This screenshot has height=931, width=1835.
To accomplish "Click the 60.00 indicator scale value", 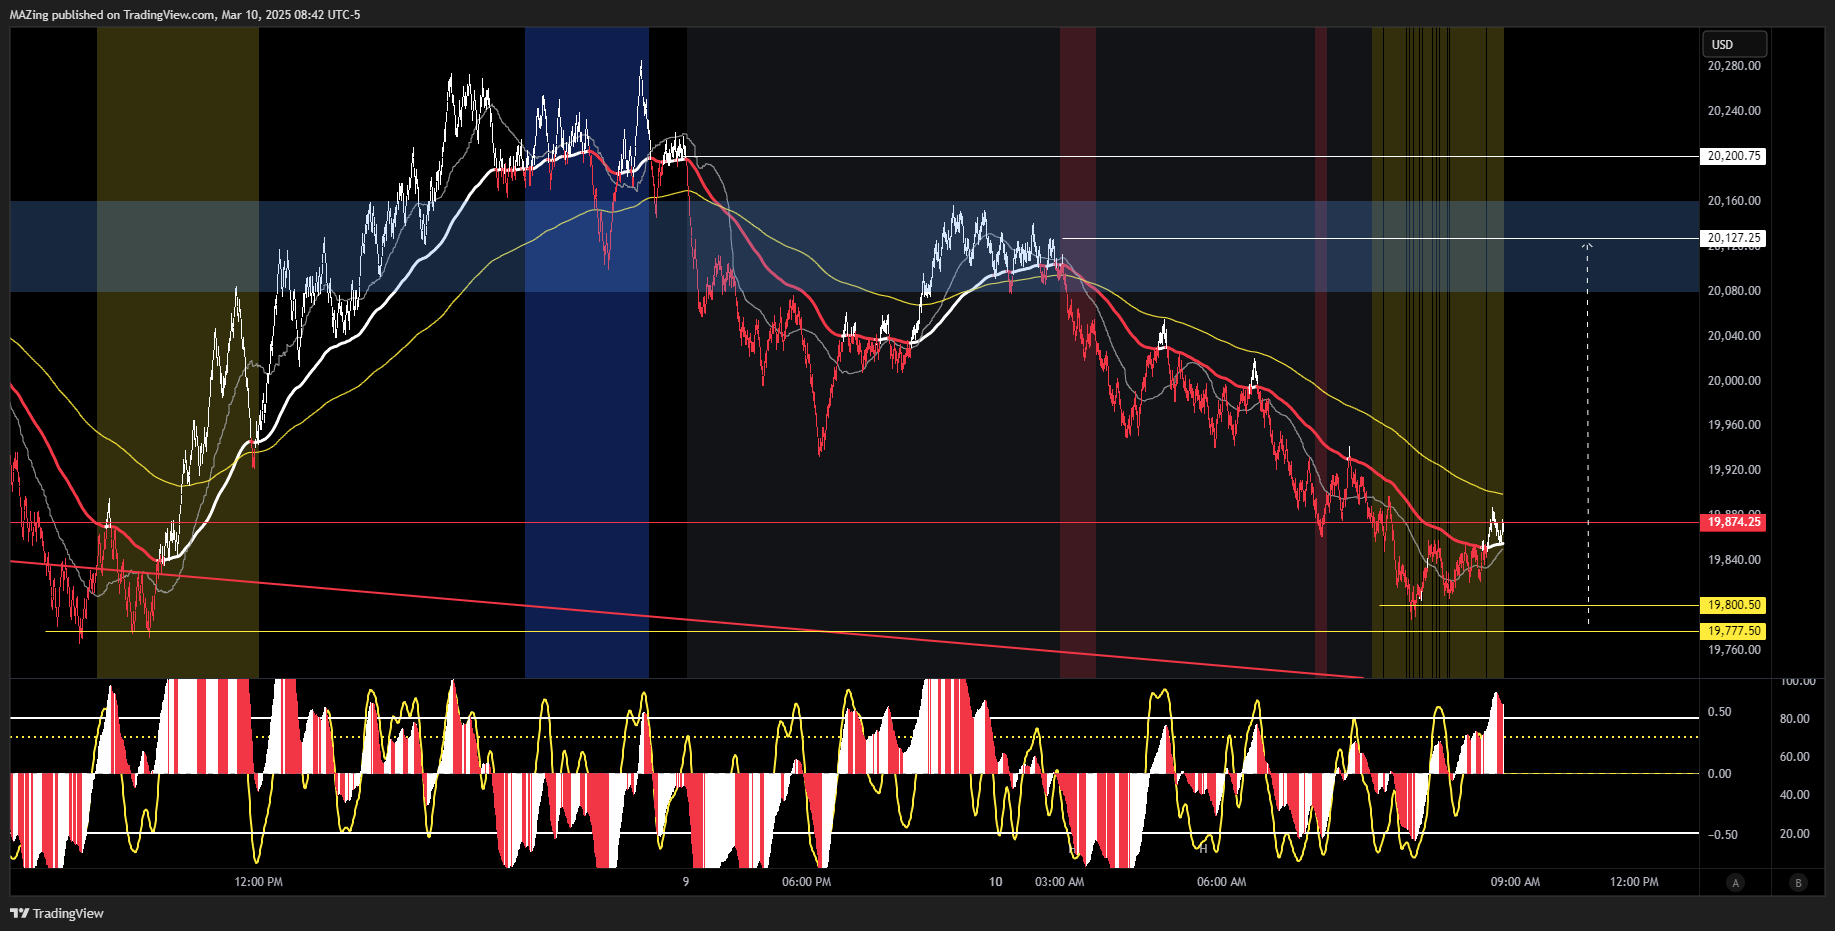I will [1794, 757].
